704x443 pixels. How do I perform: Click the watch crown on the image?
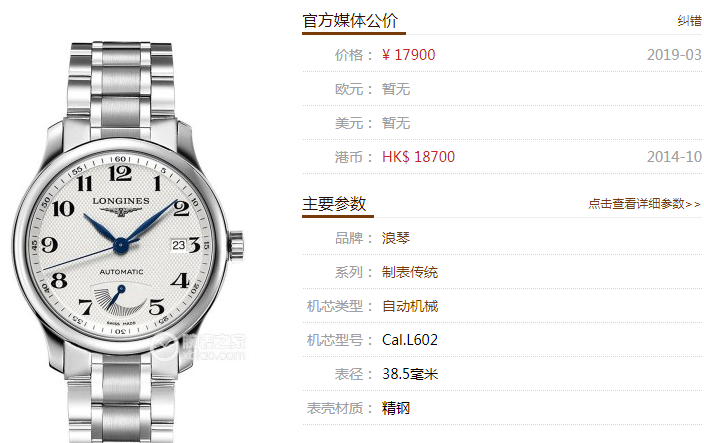237,246
